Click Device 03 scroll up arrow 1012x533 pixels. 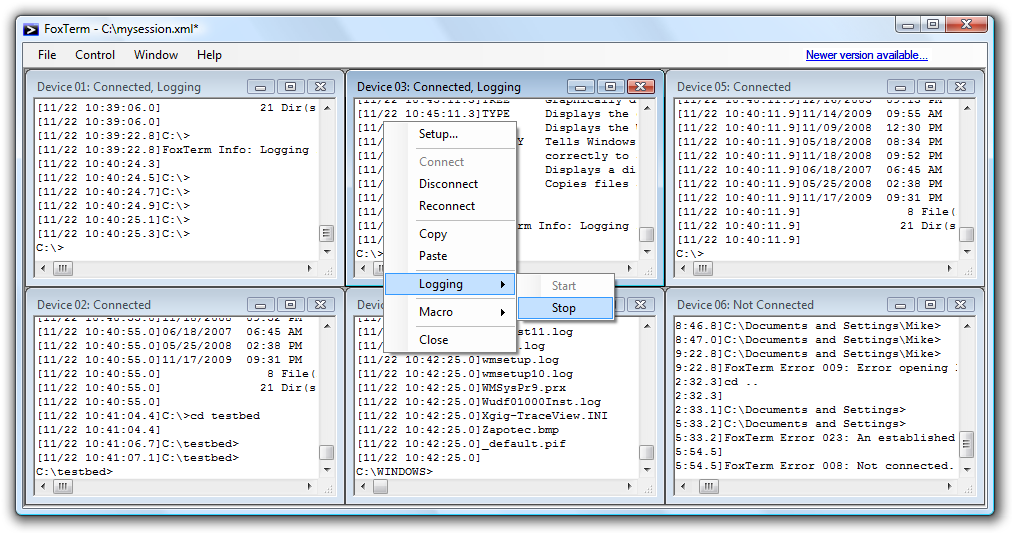coord(647,108)
